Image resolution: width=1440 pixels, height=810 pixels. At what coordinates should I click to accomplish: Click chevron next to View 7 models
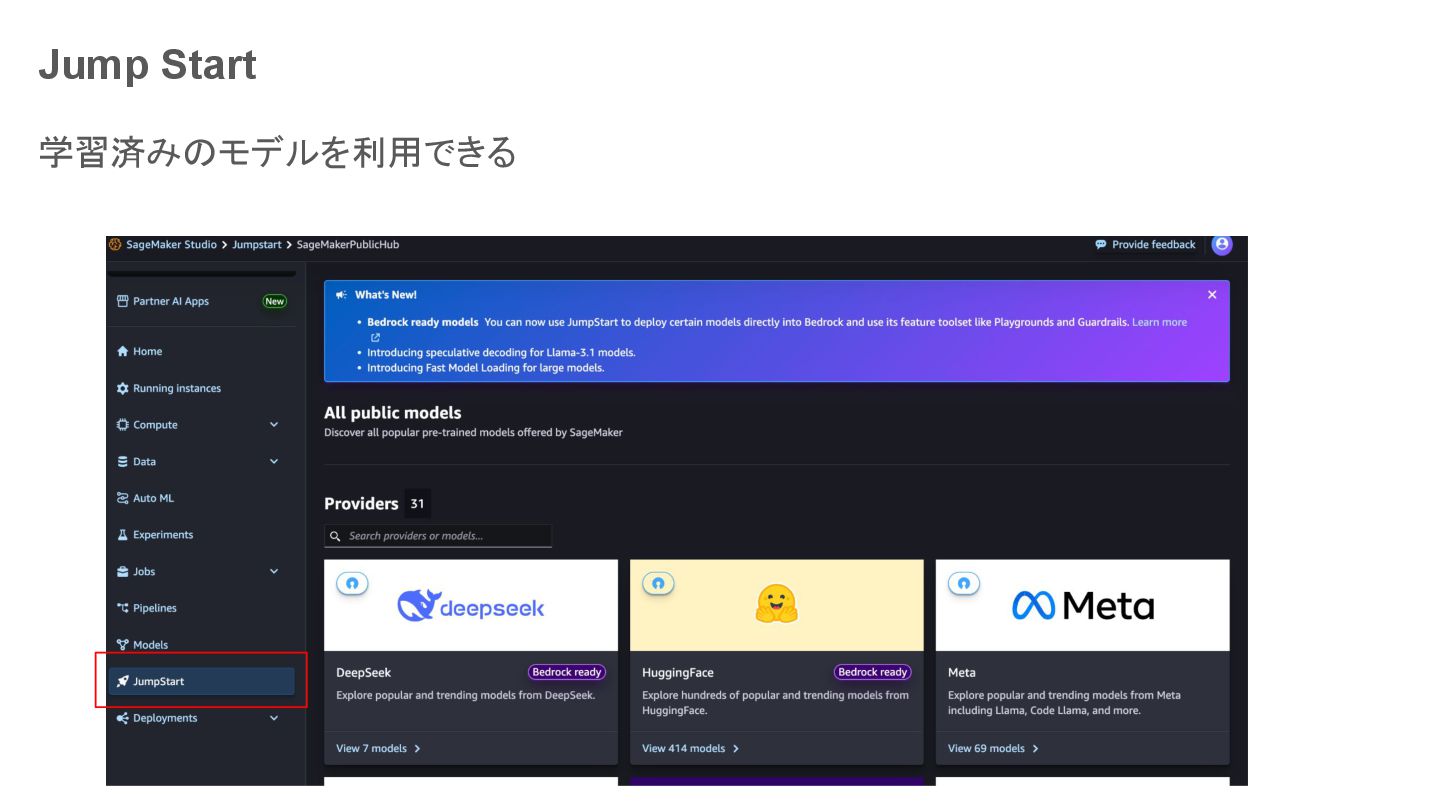417,749
